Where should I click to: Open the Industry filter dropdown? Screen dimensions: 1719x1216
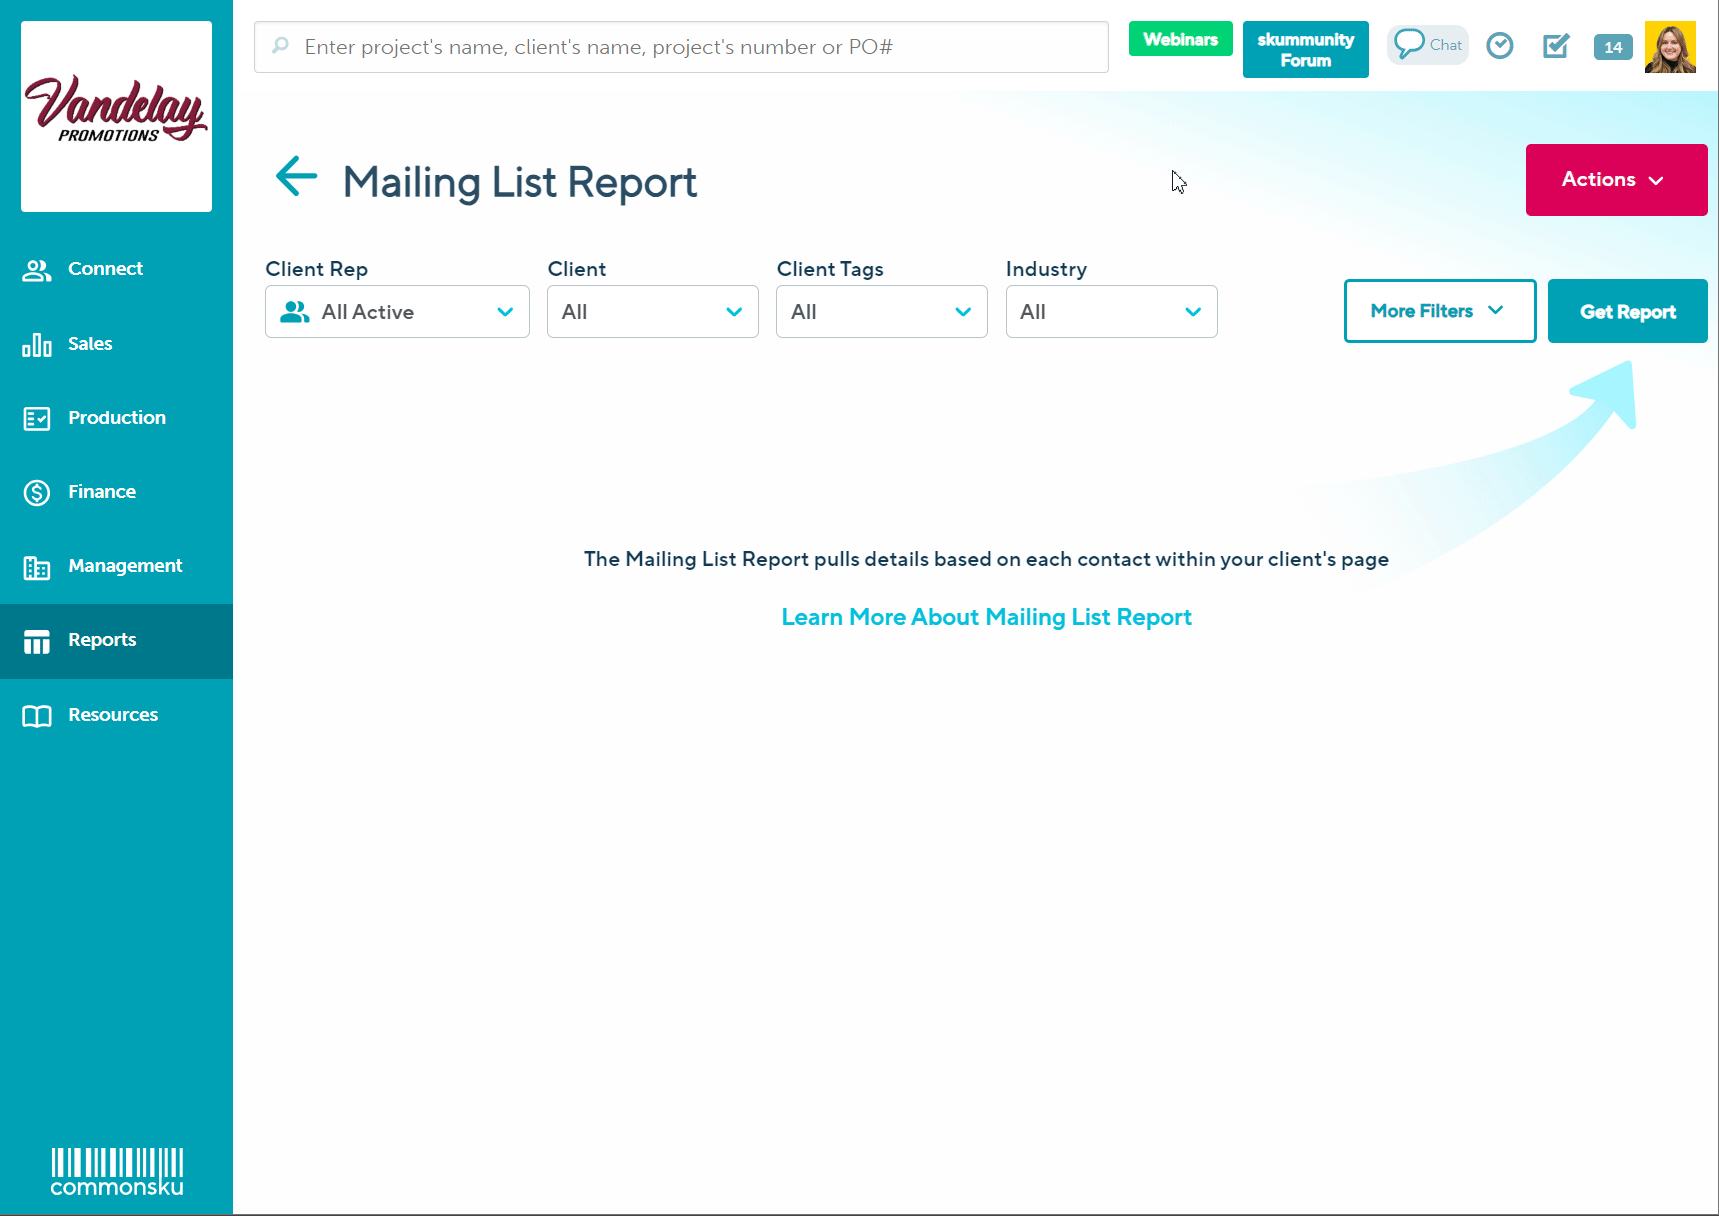1111,312
